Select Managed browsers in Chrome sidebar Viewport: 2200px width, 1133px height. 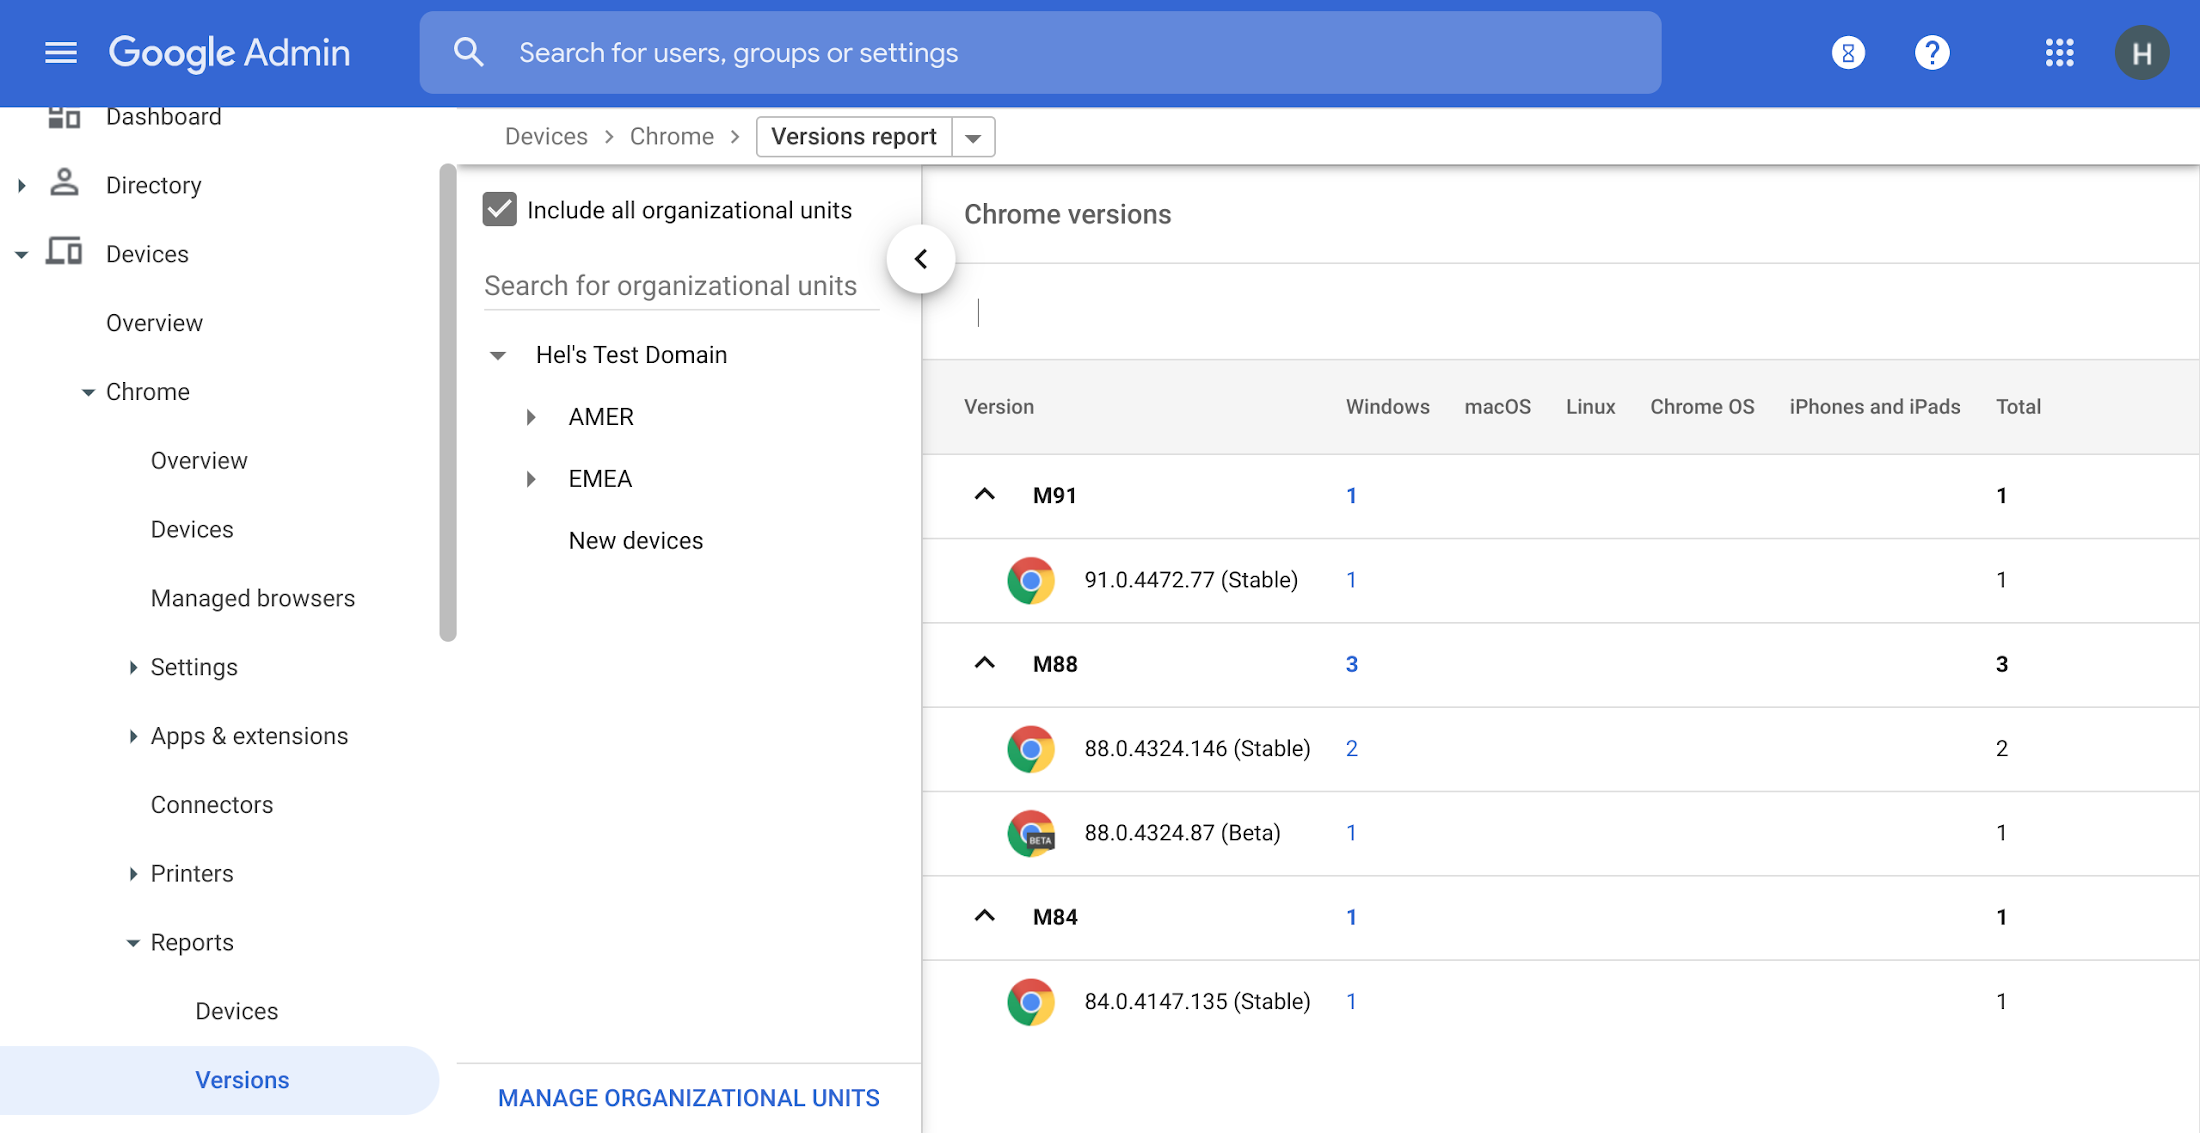253,597
